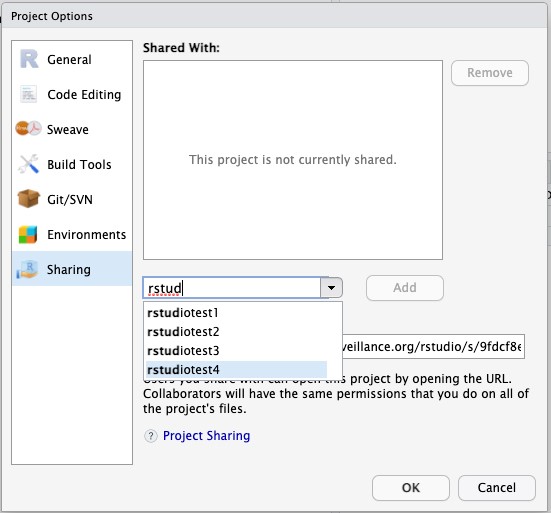The height and width of the screenshot is (513, 551).
Task: Open the Environments section
Action: tap(72, 234)
